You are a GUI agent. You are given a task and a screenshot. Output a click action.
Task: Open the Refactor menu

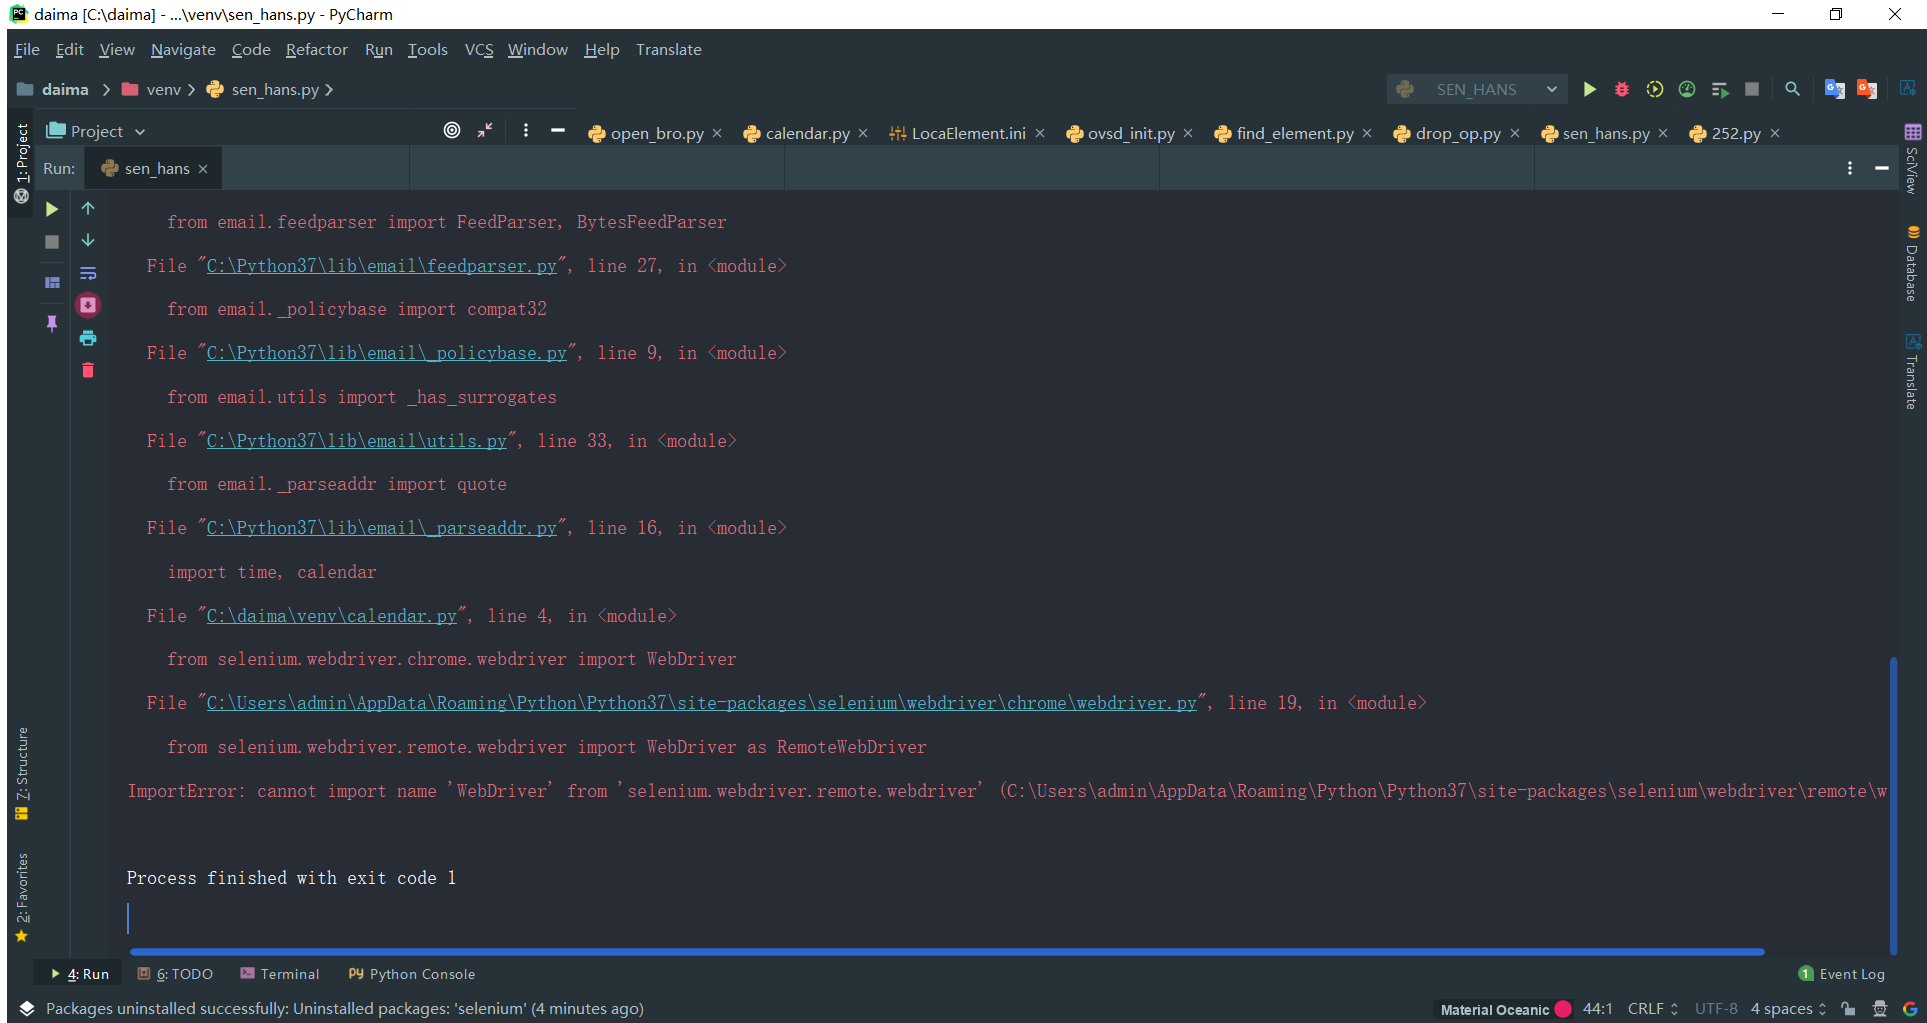tap(316, 49)
